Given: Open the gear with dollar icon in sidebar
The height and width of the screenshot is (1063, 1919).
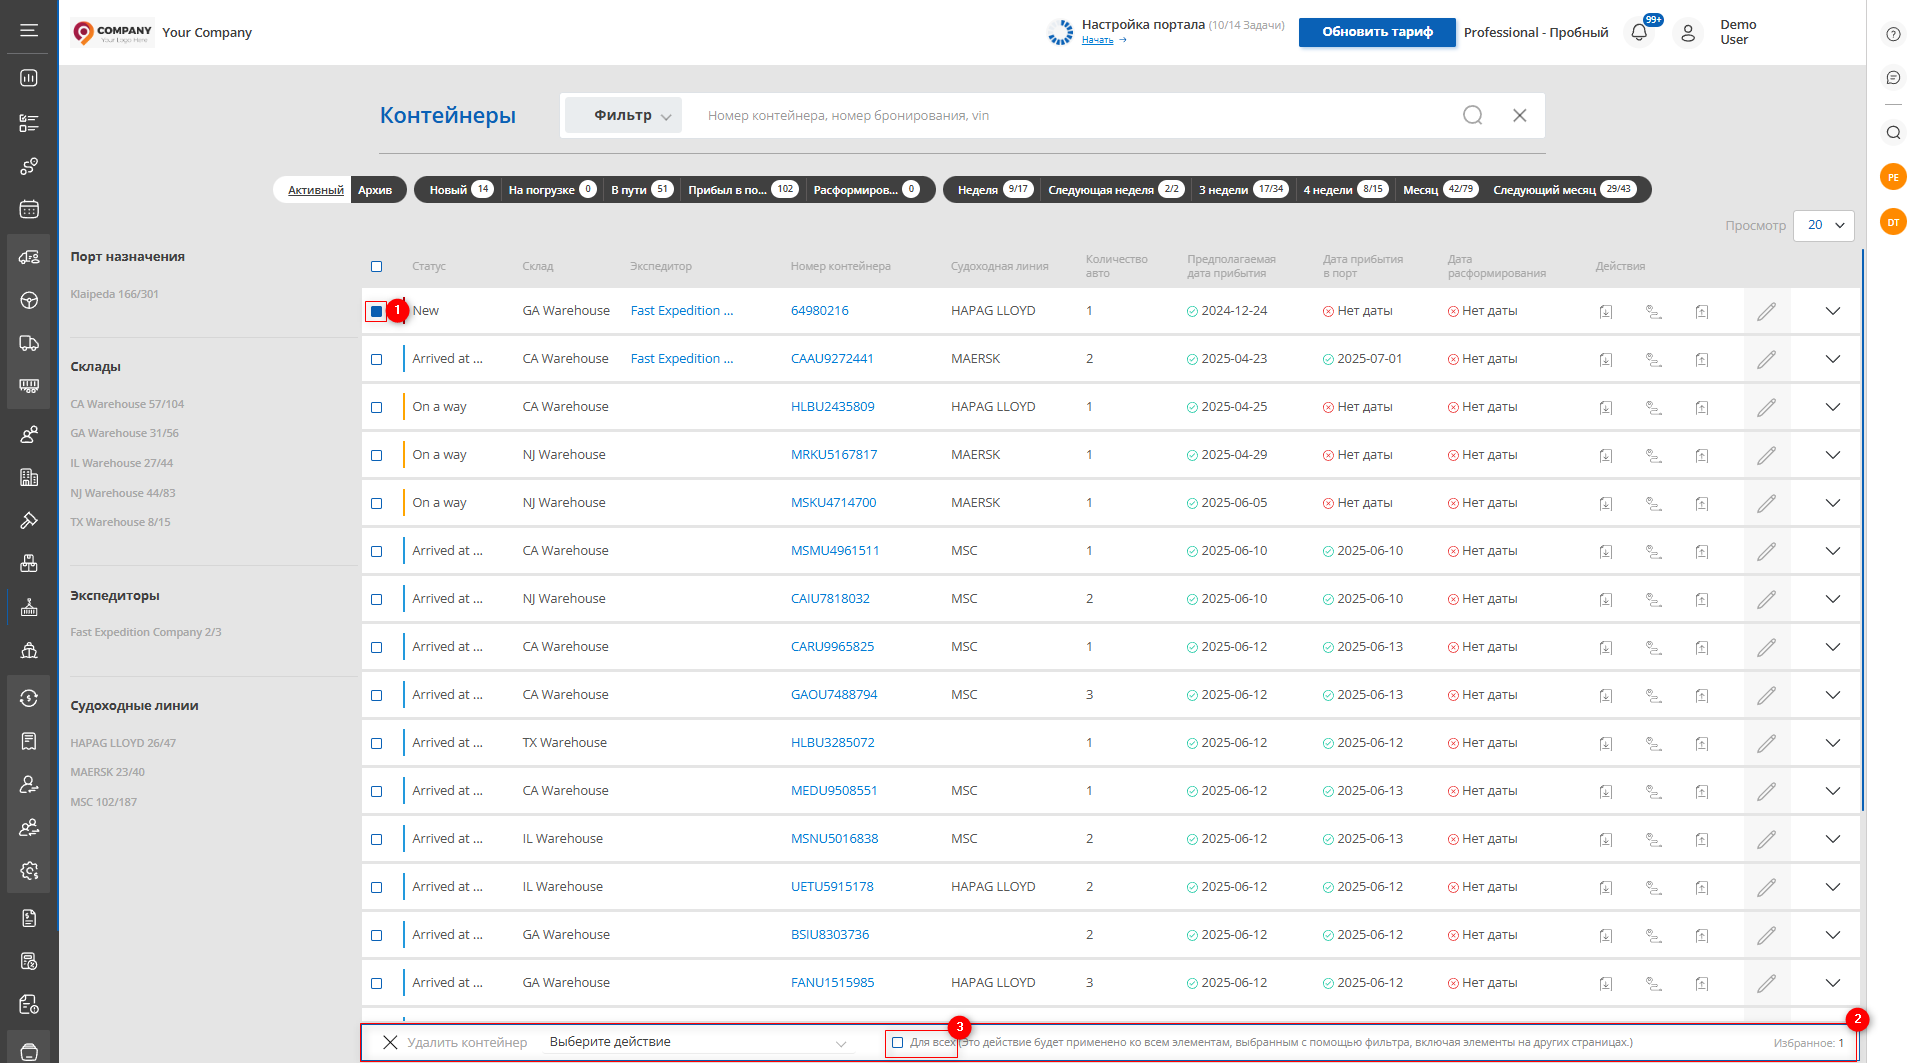Looking at the screenshot, I should [29, 871].
